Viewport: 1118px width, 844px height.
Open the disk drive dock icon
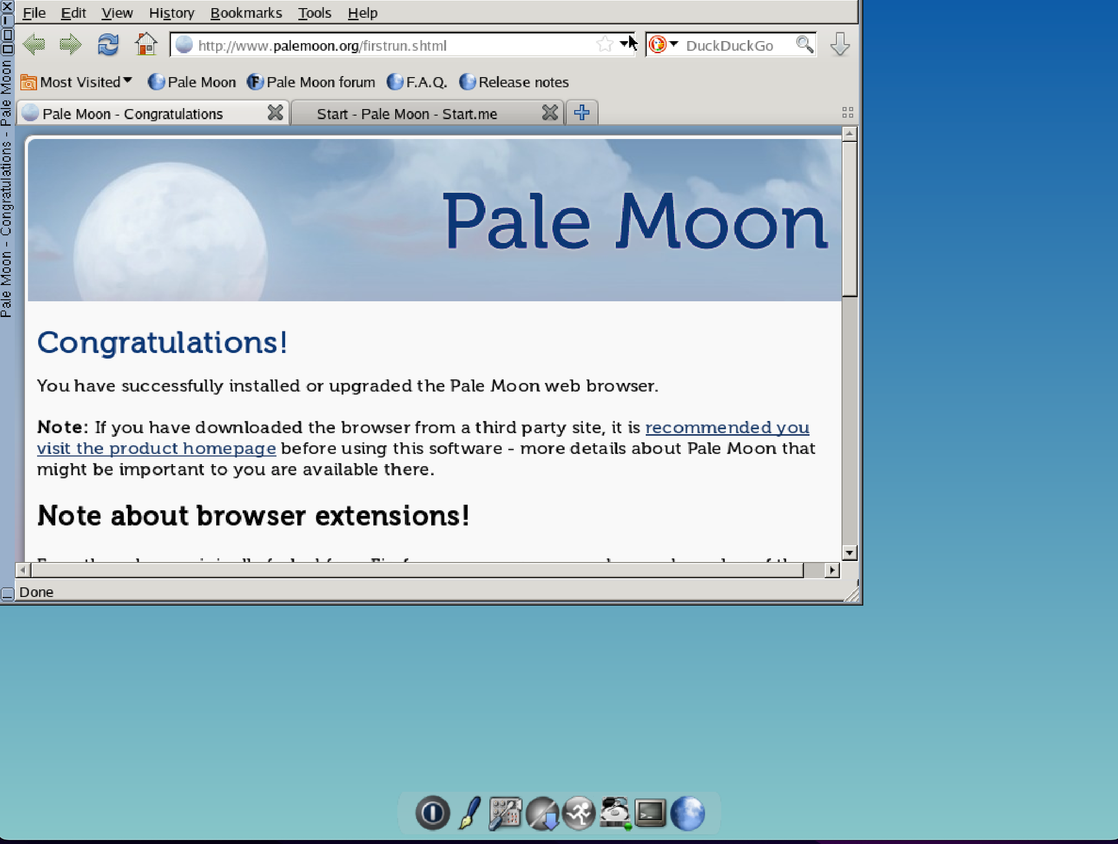pos(615,813)
